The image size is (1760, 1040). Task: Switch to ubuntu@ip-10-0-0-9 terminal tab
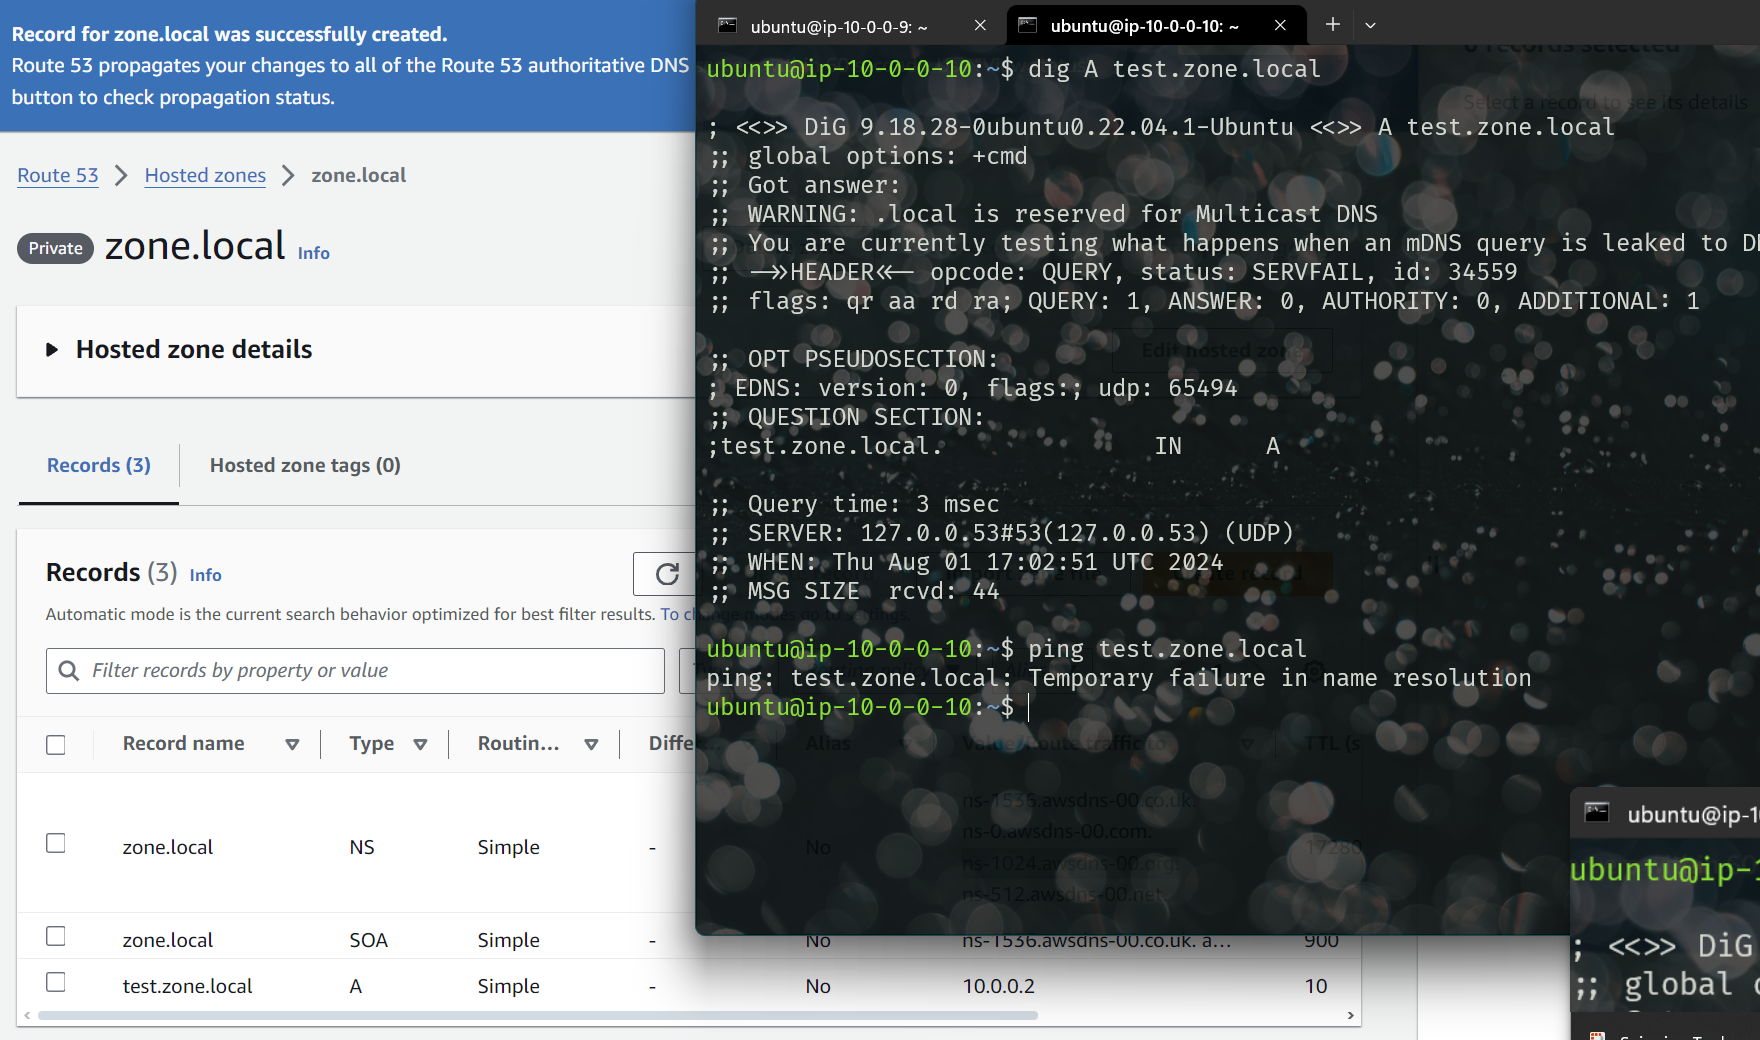click(838, 27)
